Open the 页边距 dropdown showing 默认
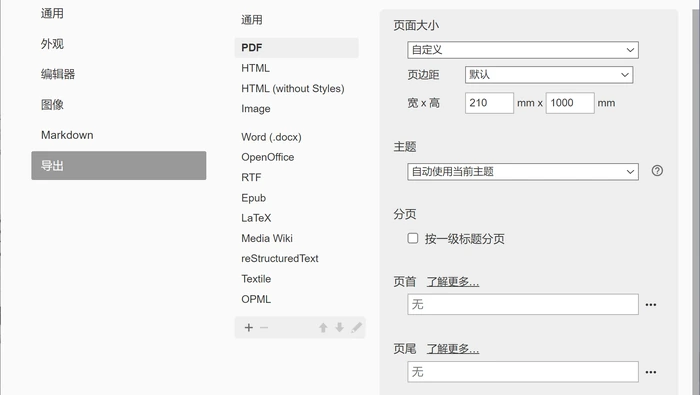700x395 pixels. point(549,75)
